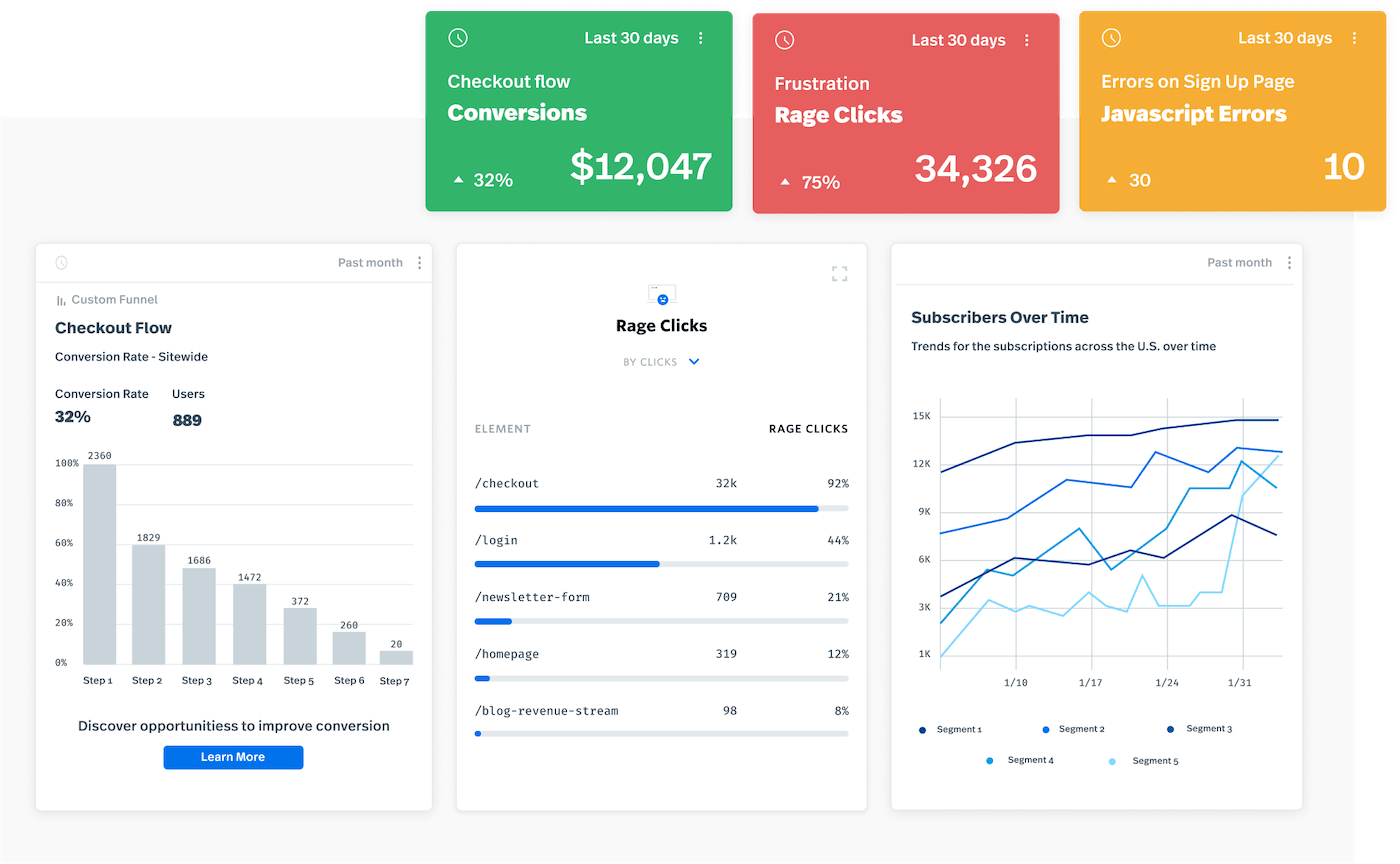Click Past month on the Checkout Flow panel
The width and height of the screenshot is (1400, 864).
(369, 262)
